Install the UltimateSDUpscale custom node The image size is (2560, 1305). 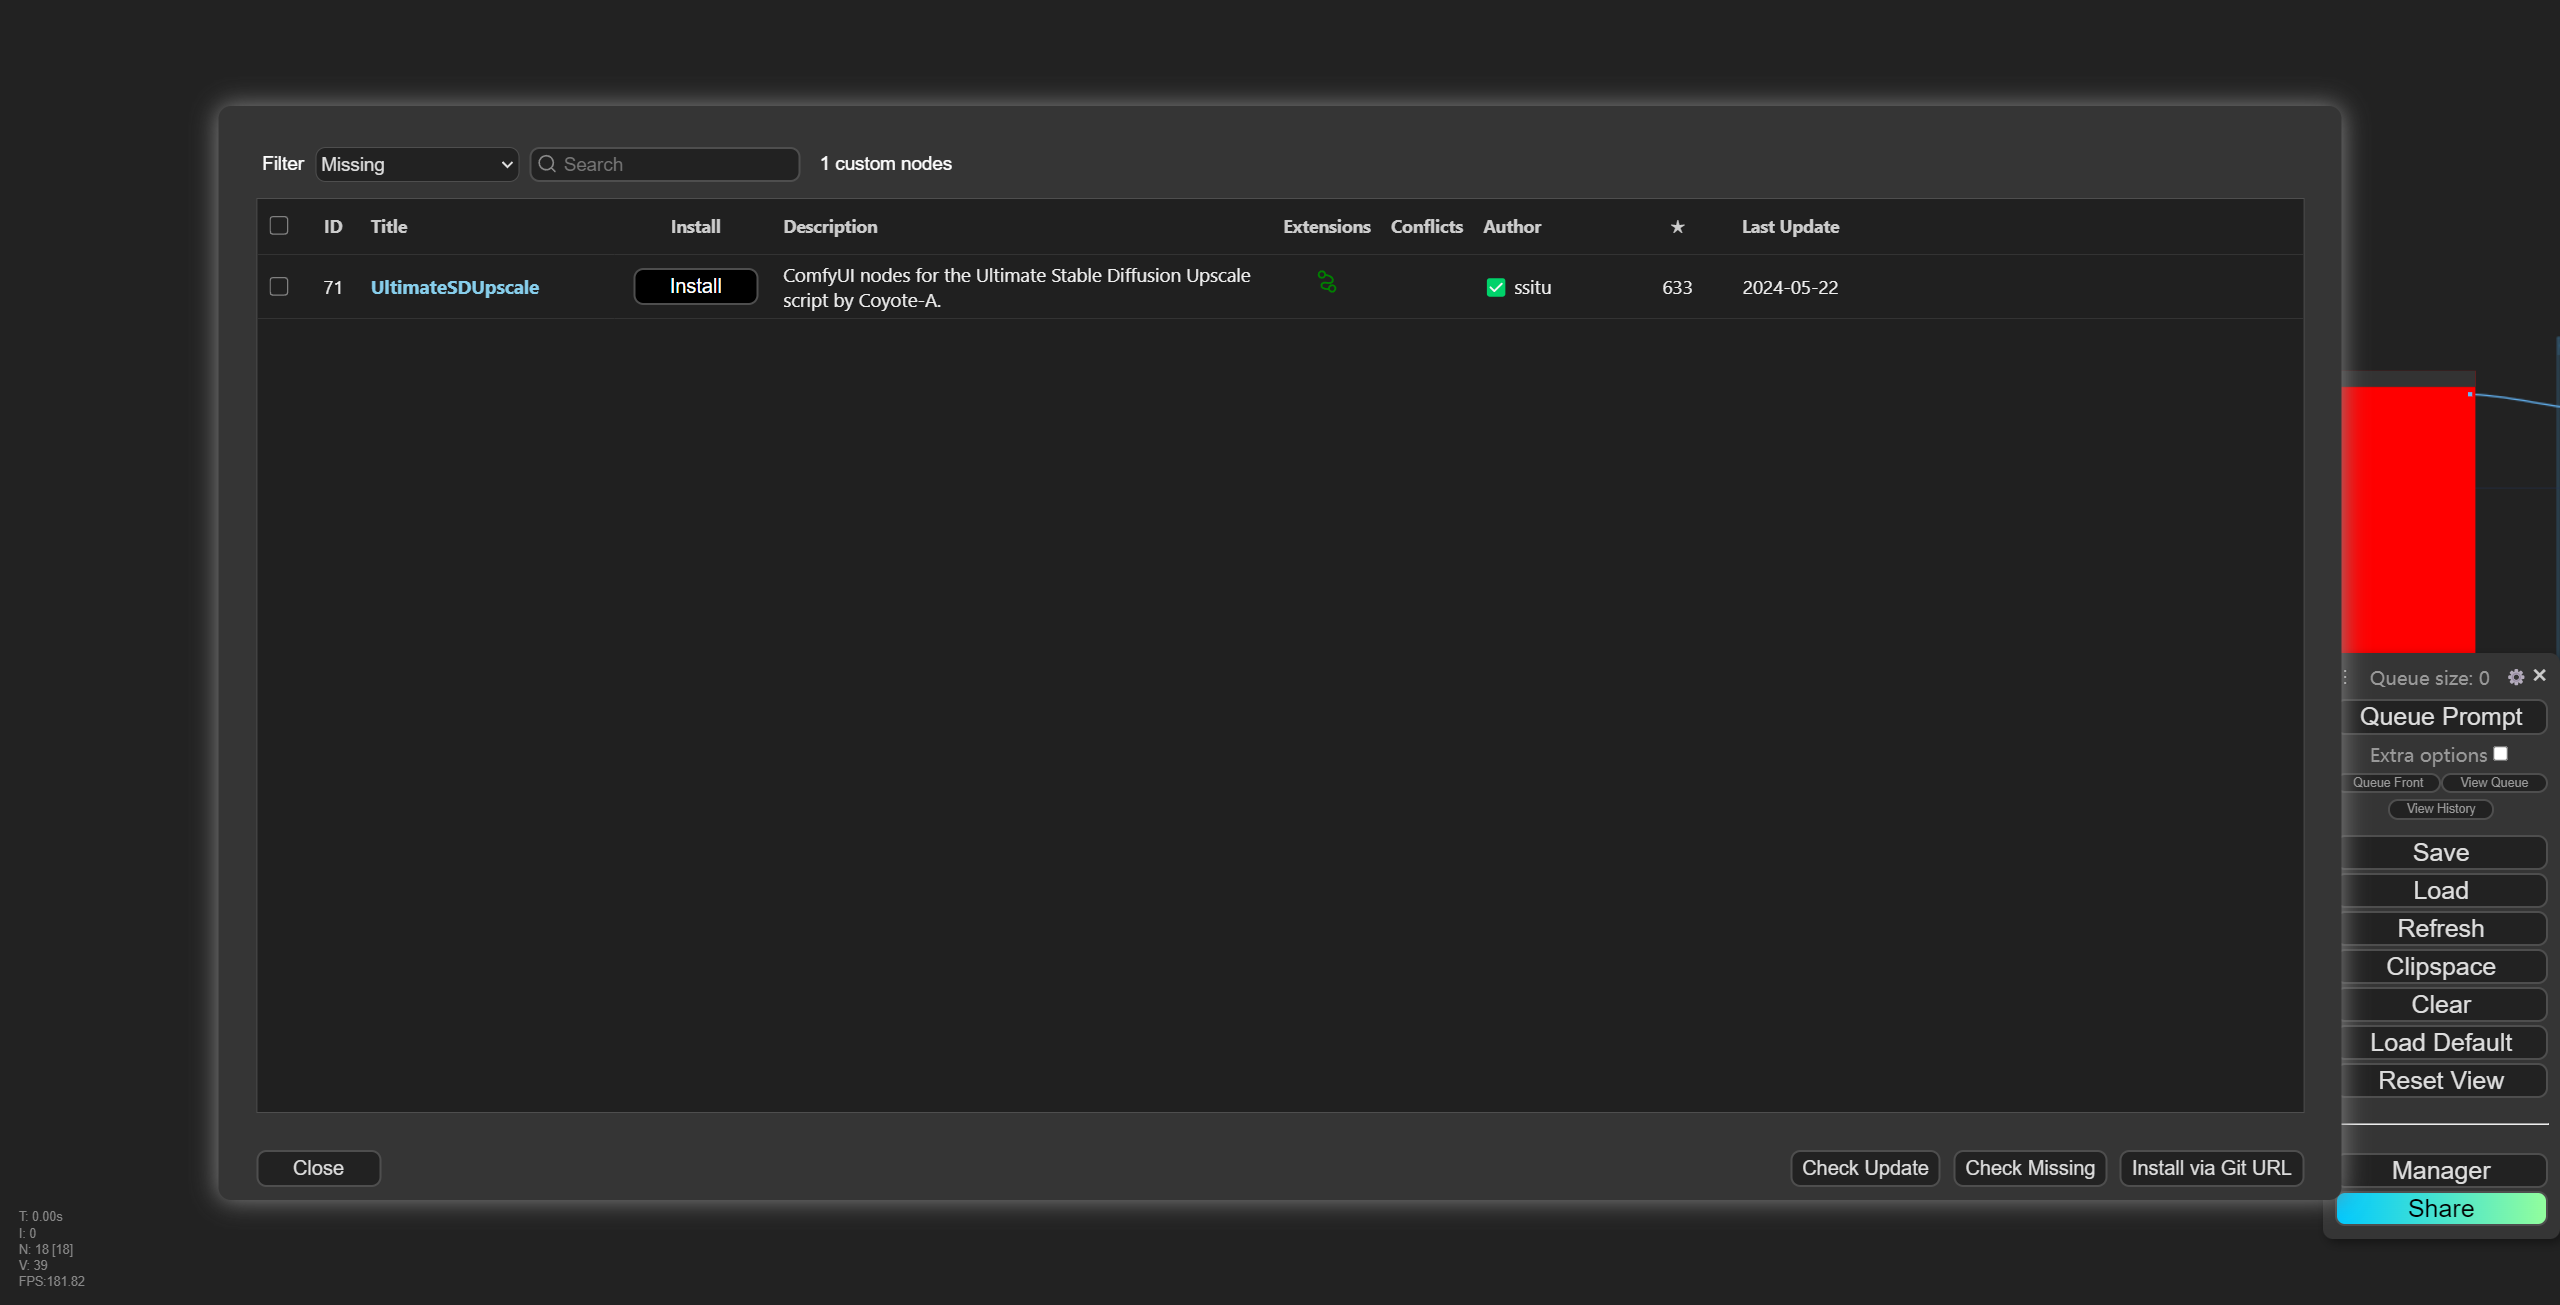click(x=696, y=287)
